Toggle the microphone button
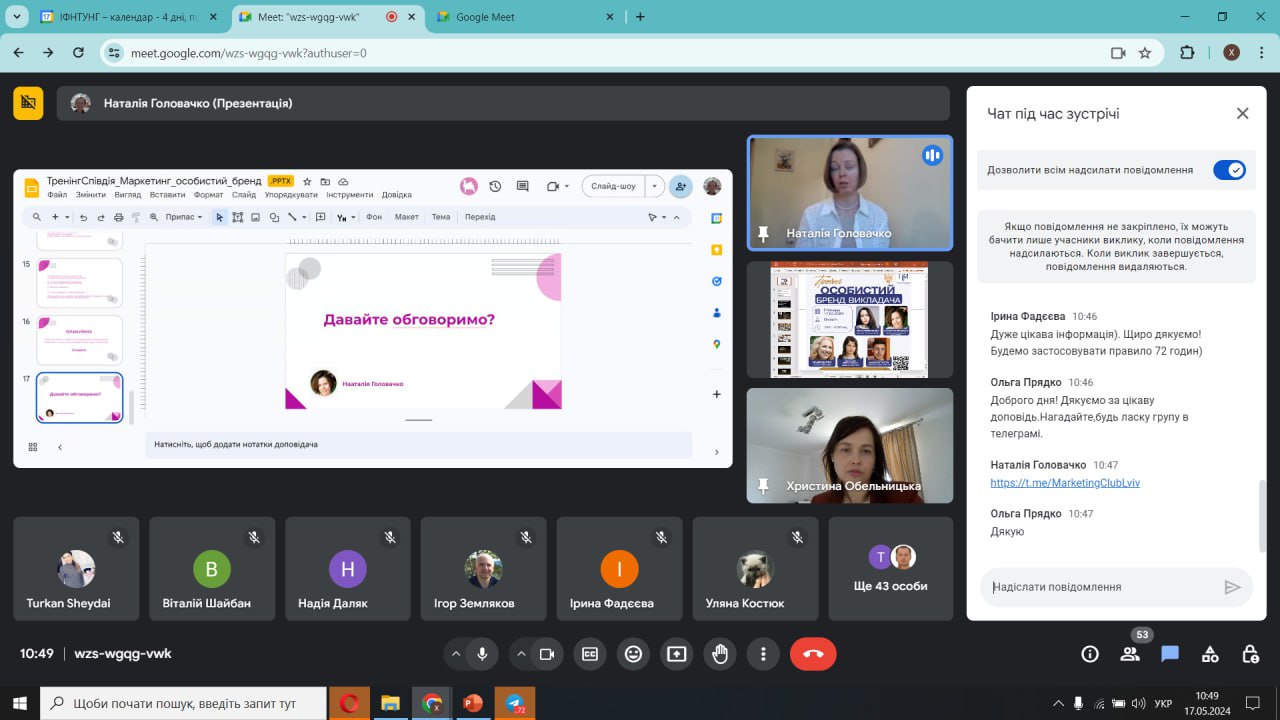Screen dimensions: 1280x720 point(482,654)
